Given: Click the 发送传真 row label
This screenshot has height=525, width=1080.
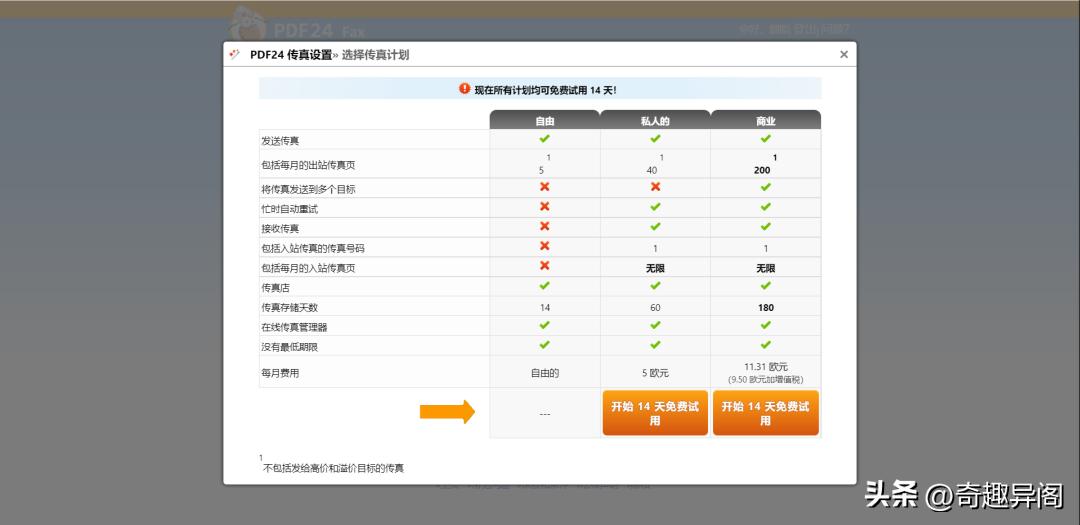Looking at the screenshot, I should (280, 141).
